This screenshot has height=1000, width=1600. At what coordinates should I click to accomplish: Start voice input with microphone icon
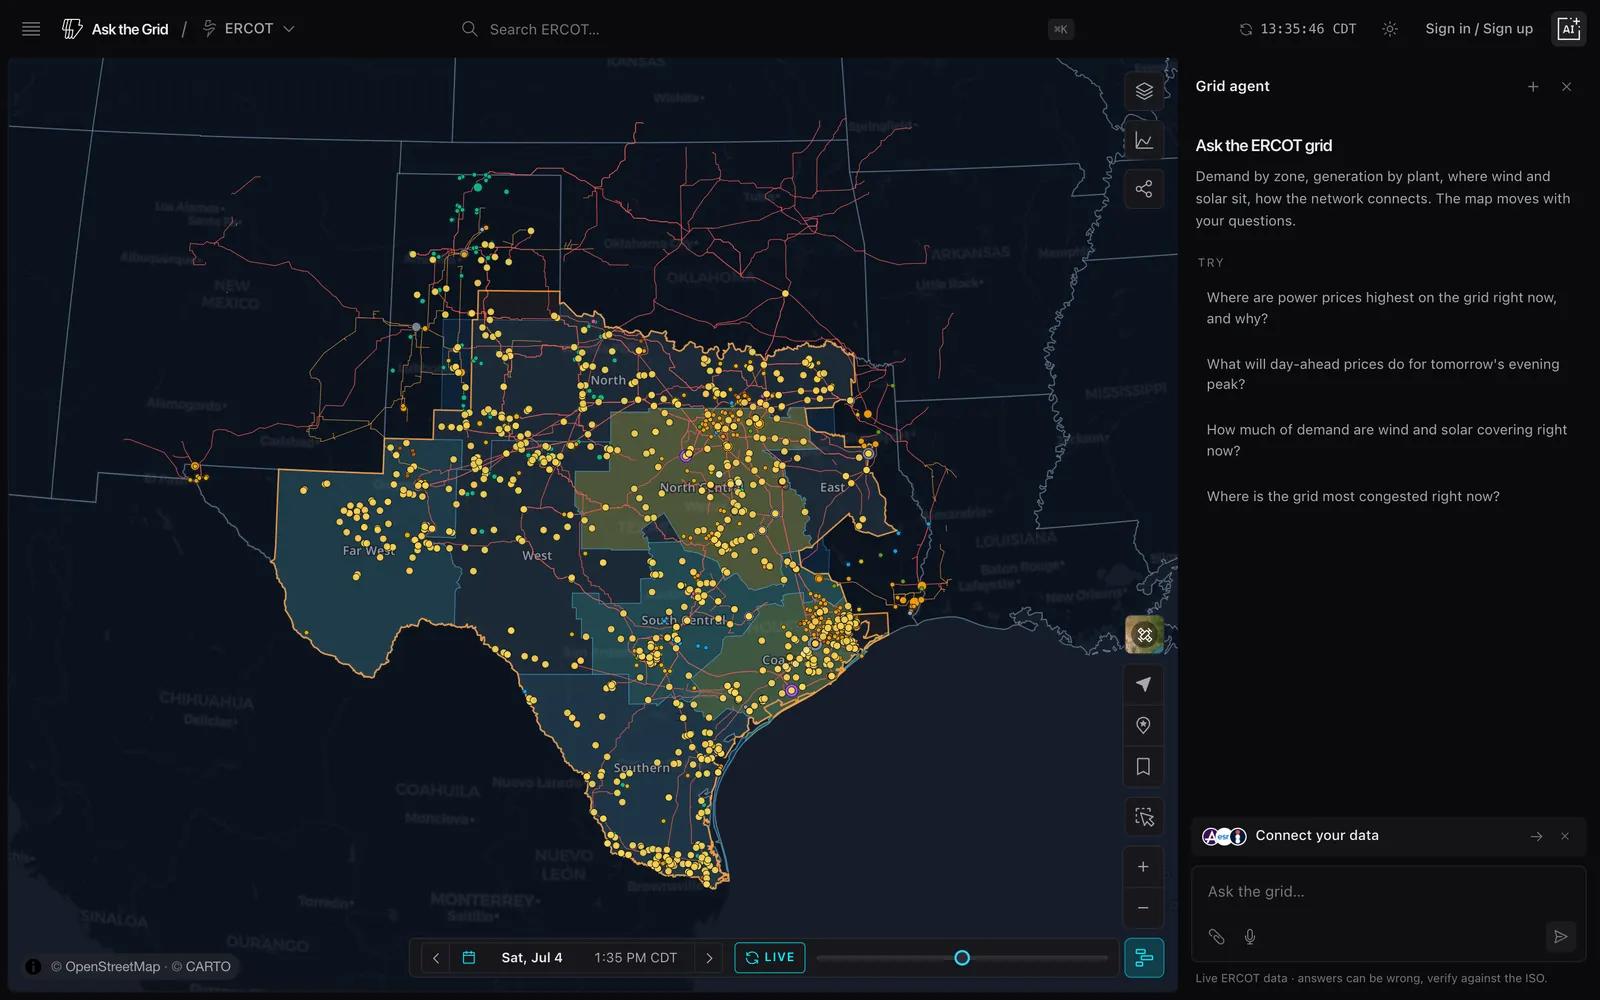[1250, 937]
